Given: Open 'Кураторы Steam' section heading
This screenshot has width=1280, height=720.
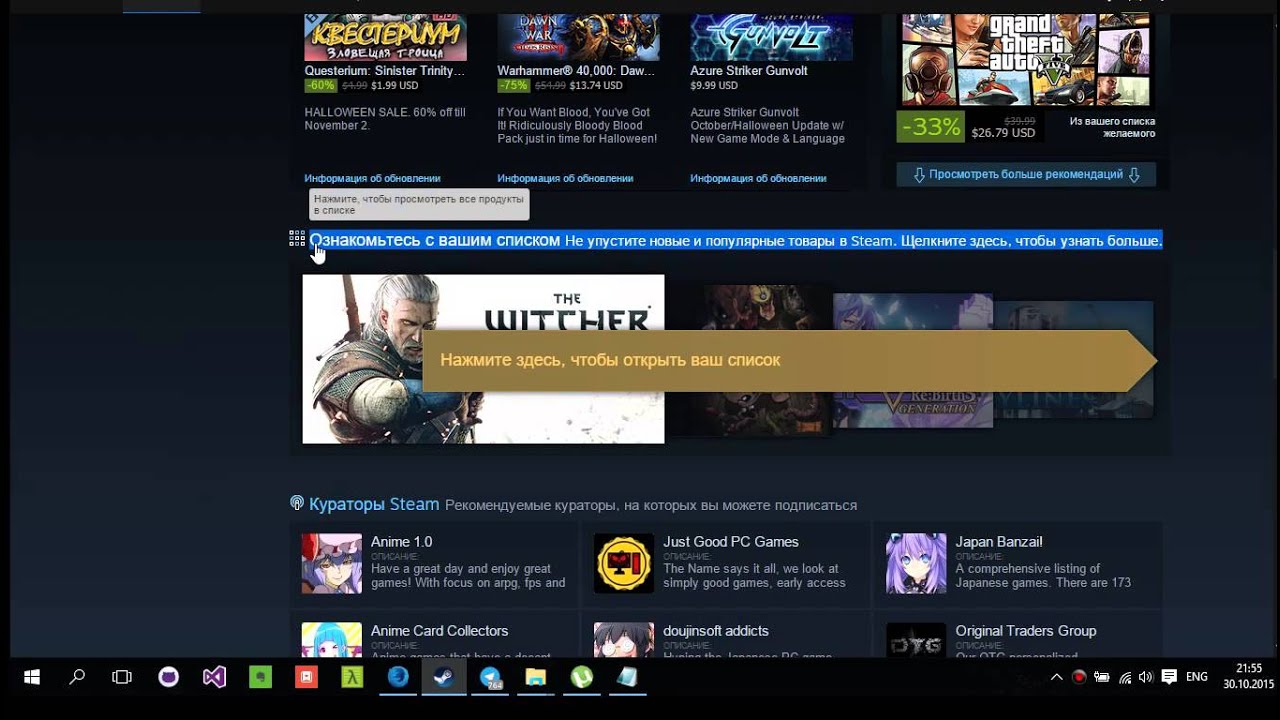Looking at the screenshot, I should pyautogui.click(x=374, y=504).
